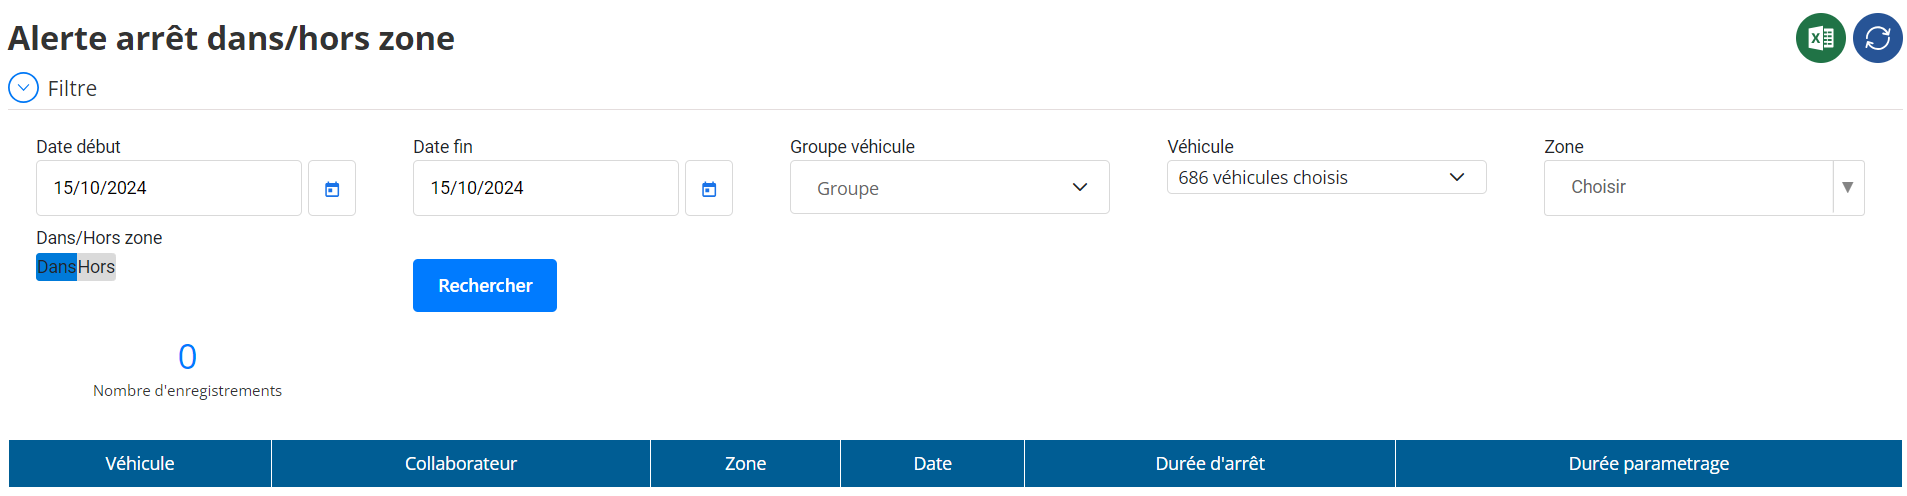This screenshot has width=1907, height=496.
Task: Open the Date fin calendar picker
Action: pos(709,188)
